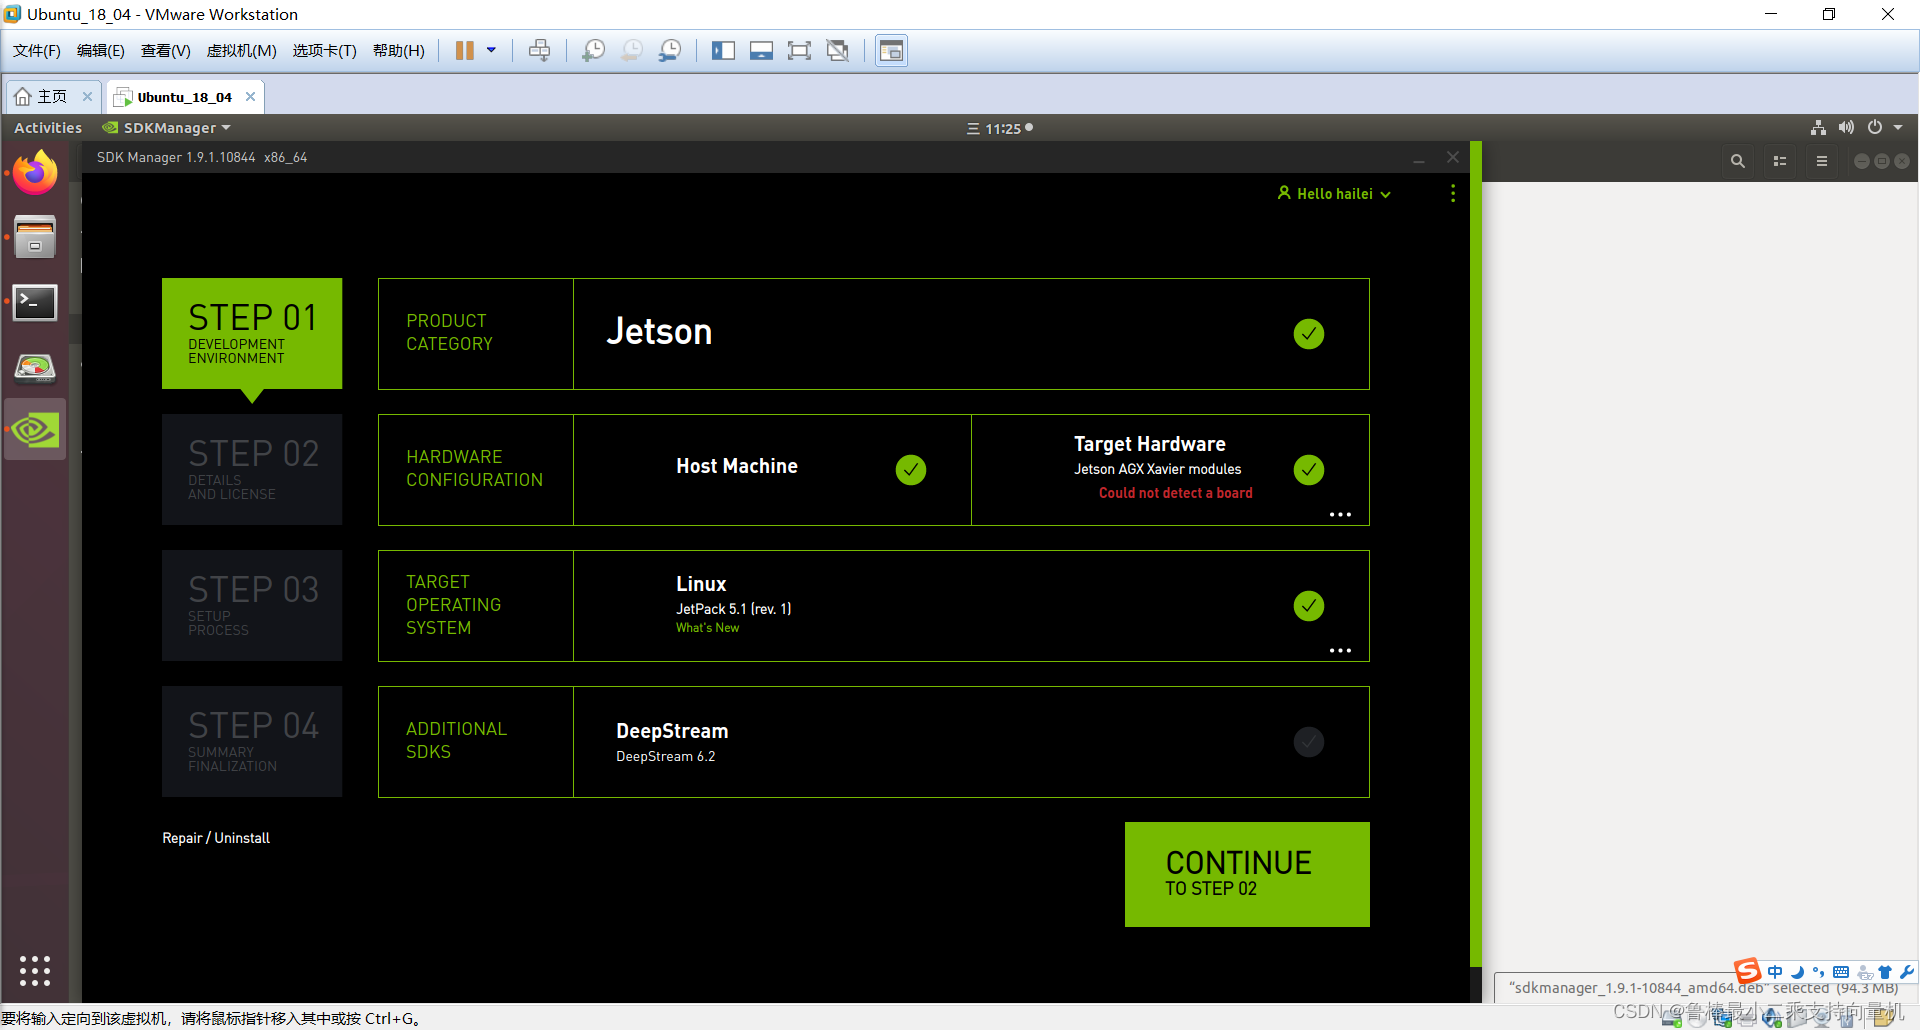Toggle the Host Machine checkmark

[910, 470]
